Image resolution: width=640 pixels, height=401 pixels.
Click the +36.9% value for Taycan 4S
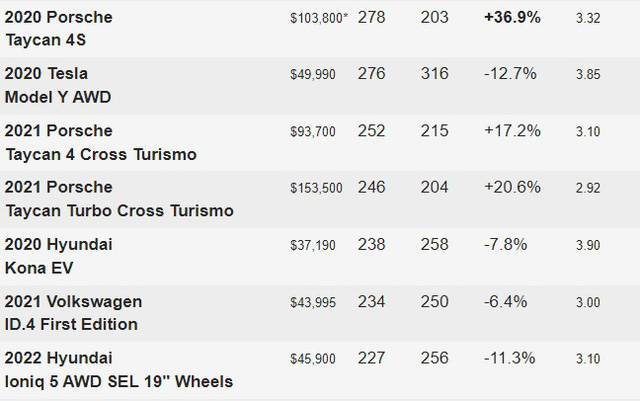[x=512, y=18]
